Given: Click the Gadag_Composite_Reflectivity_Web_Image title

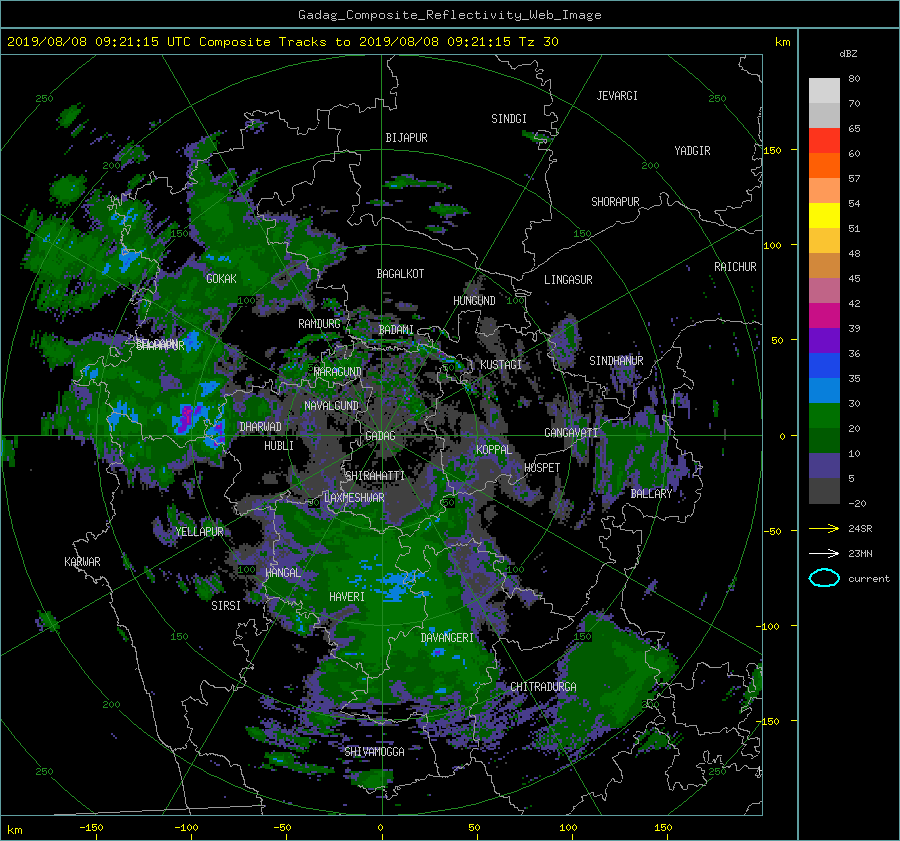Looking at the screenshot, I should [x=449, y=15].
